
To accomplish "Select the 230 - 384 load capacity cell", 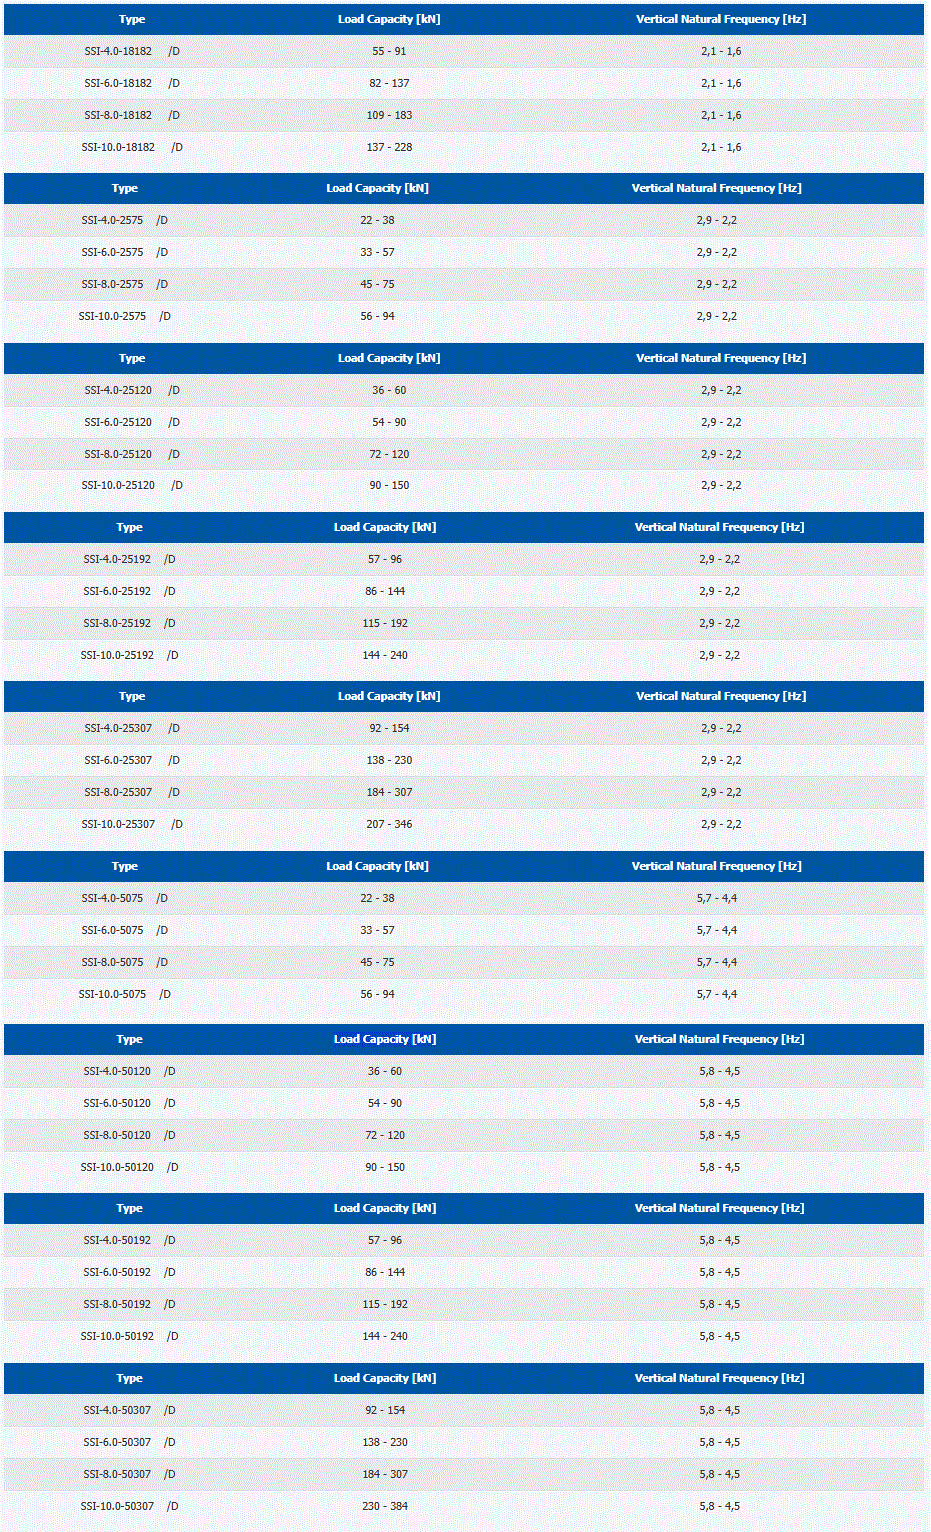I will pyautogui.click(x=385, y=1506).
